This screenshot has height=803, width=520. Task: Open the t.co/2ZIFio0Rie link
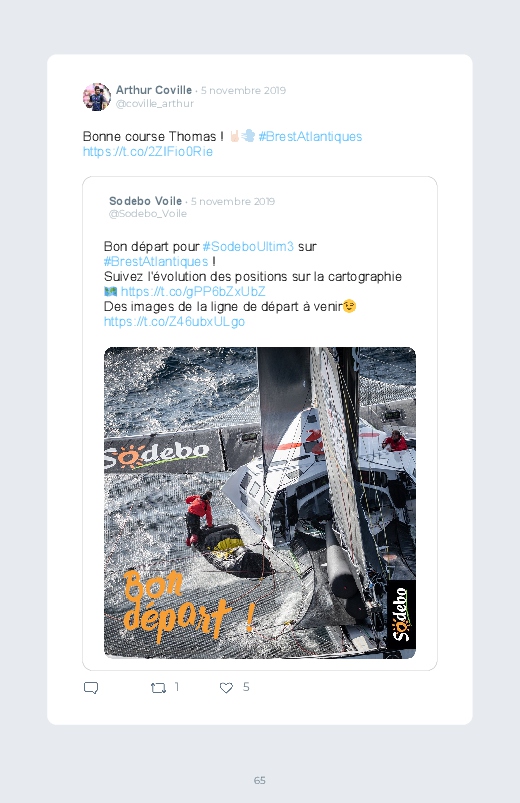pos(148,152)
